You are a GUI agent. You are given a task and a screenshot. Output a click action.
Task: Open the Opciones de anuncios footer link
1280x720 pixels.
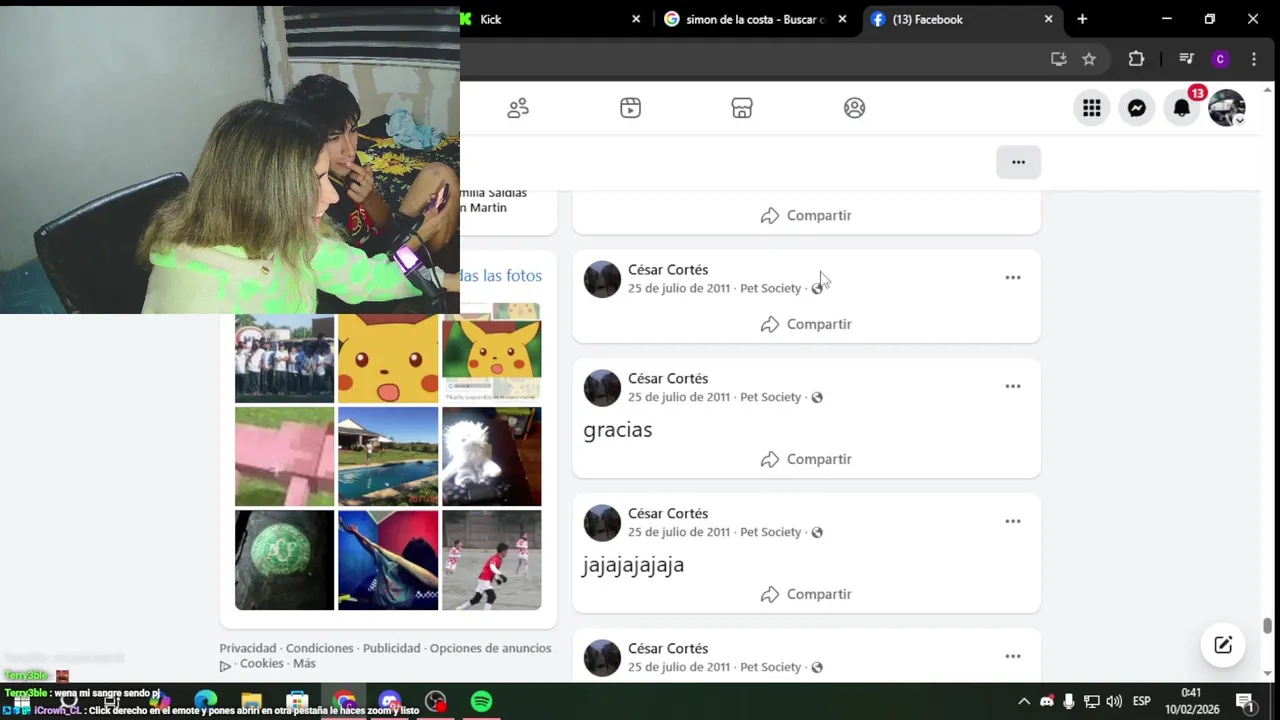[490, 648]
